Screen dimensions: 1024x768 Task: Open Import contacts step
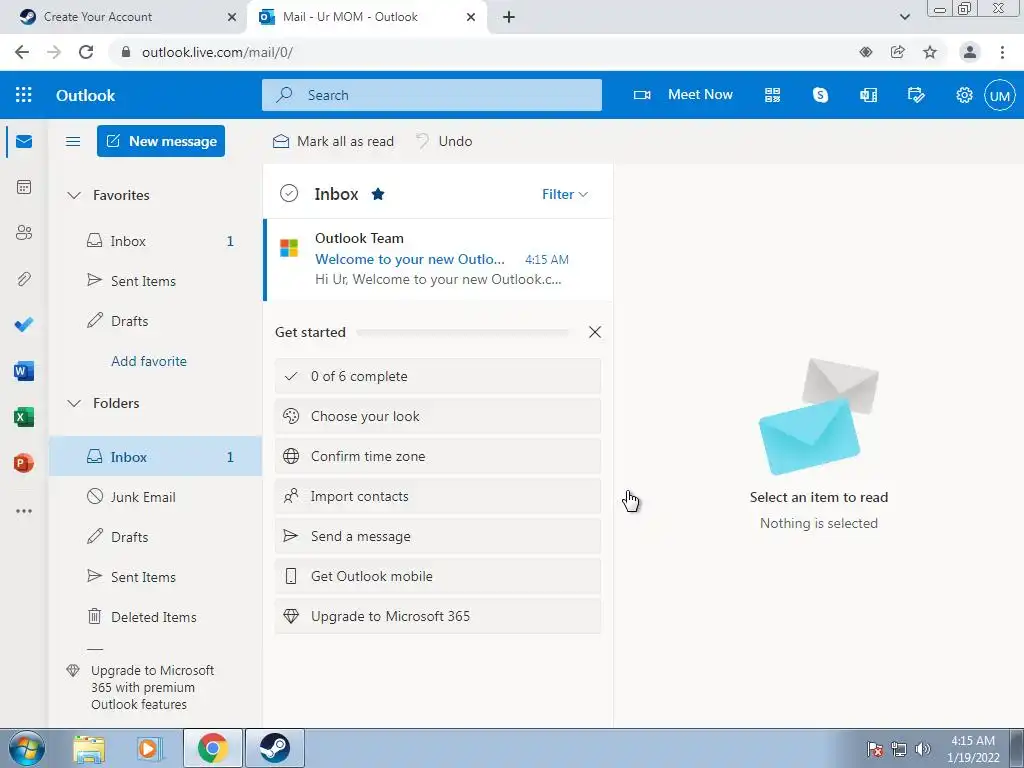pos(438,496)
